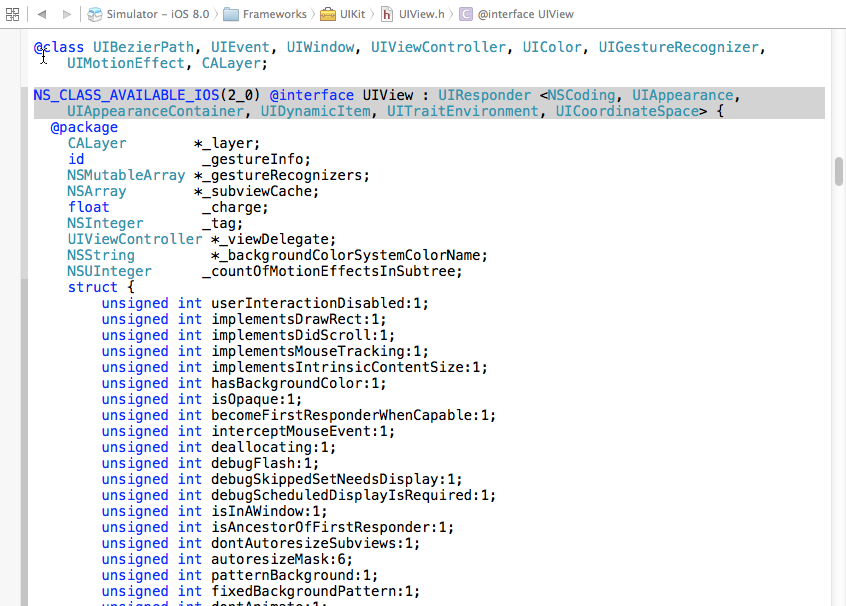
Task: Open the 'UIView.h' file breadcrumb menu
Action: point(421,14)
